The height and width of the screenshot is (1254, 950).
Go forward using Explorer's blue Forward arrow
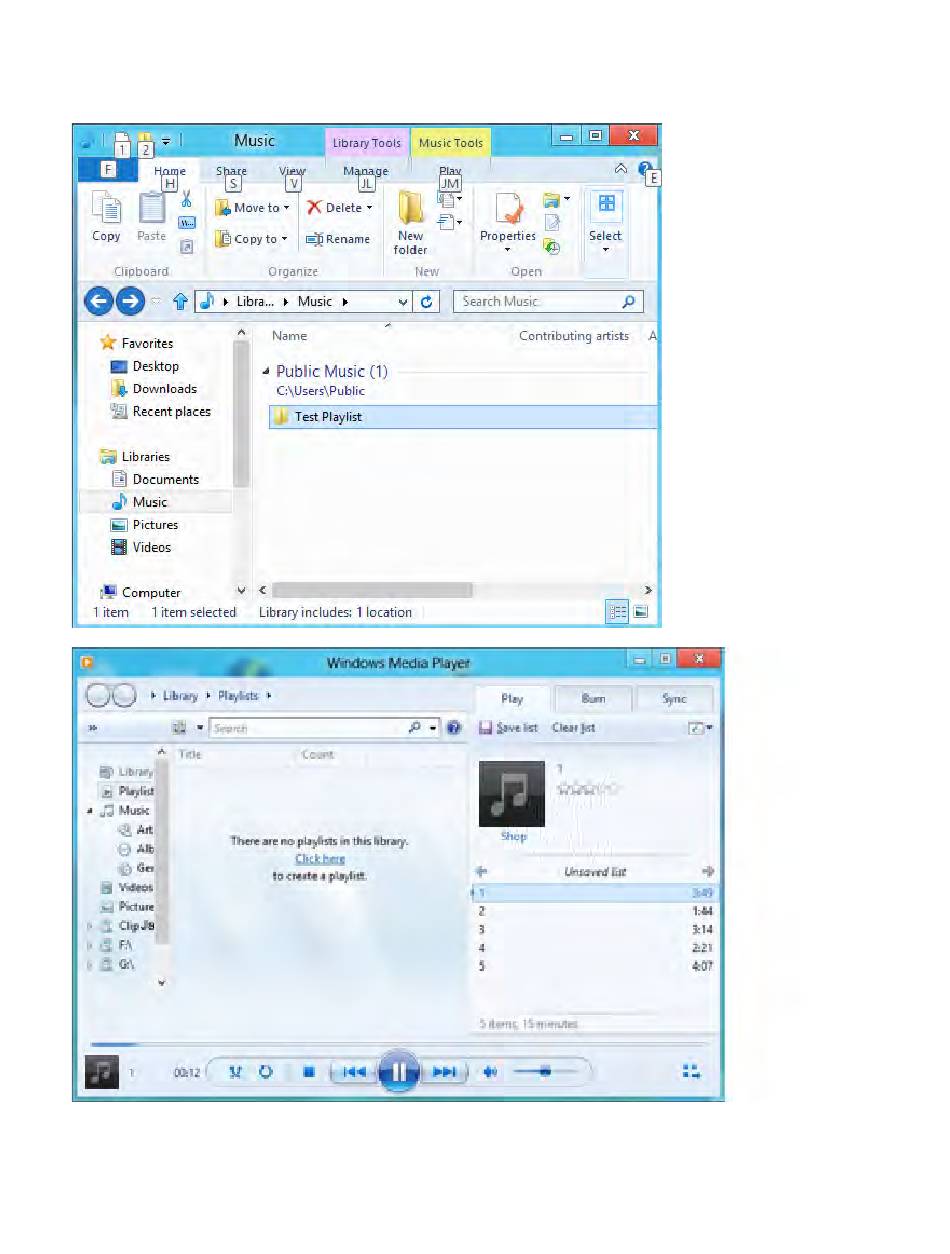[131, 301]
